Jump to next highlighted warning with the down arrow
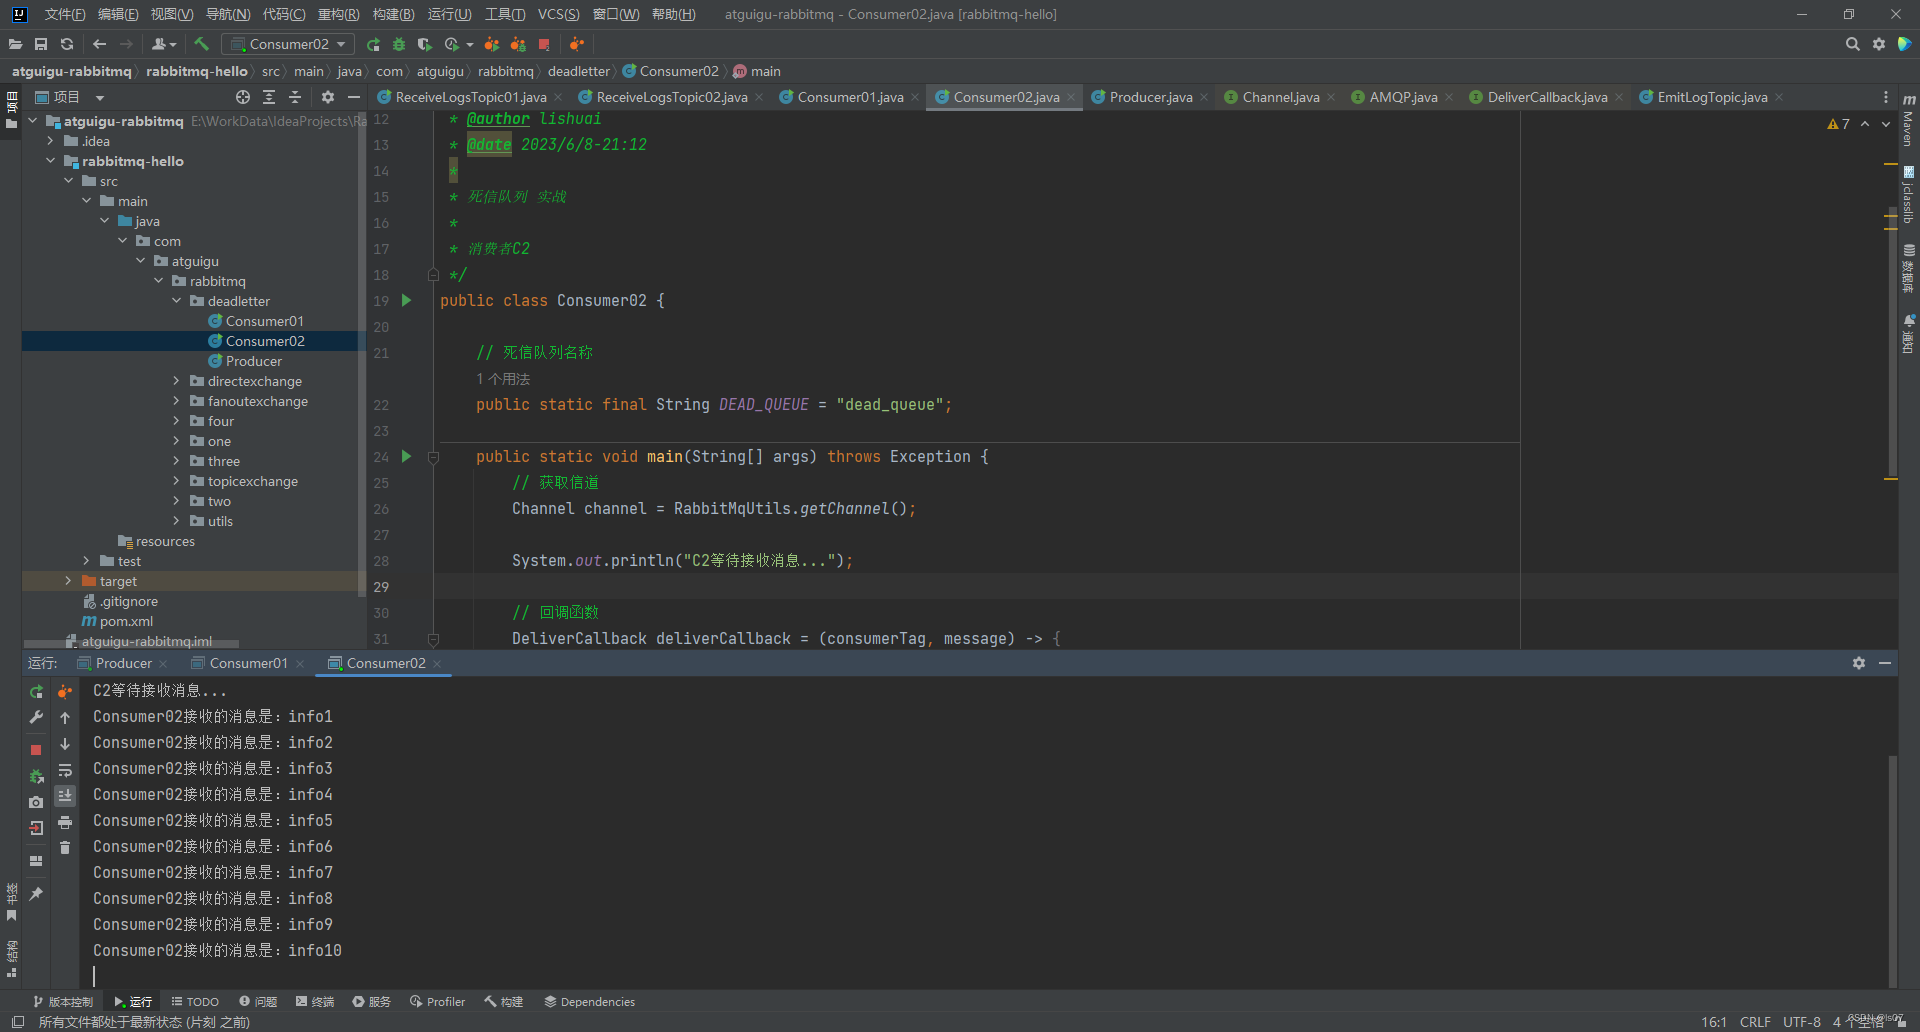Image resolution: width=1920 pixels, height=1032 pixels. tap(1886, 124)
